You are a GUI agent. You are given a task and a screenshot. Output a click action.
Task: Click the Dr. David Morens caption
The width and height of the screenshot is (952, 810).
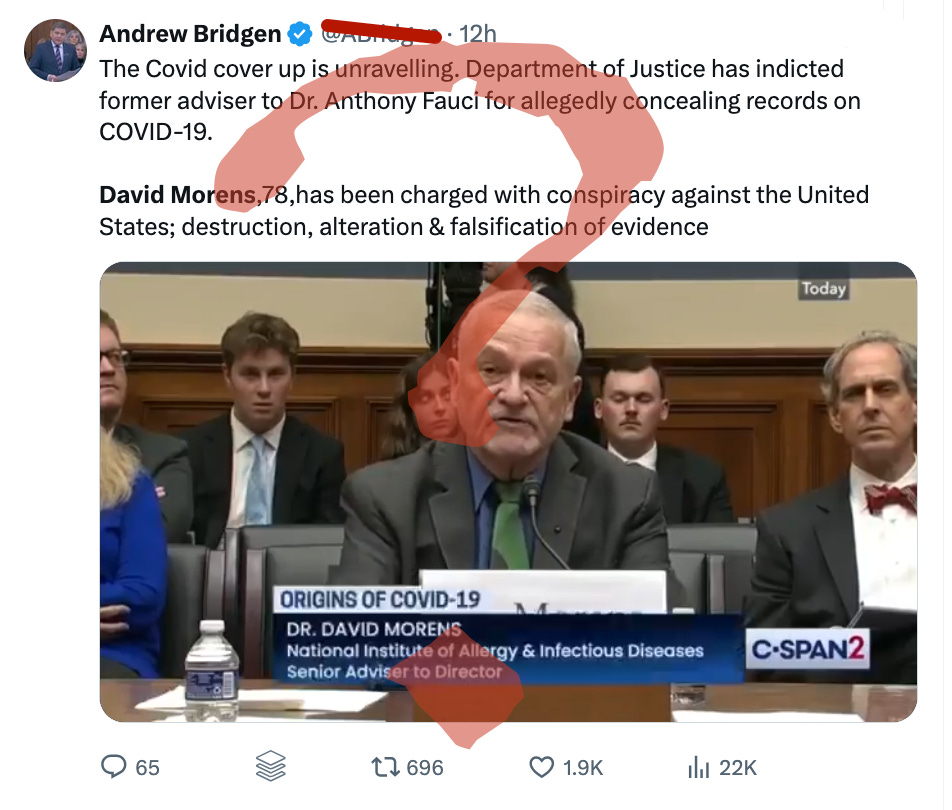coord(374,629)
